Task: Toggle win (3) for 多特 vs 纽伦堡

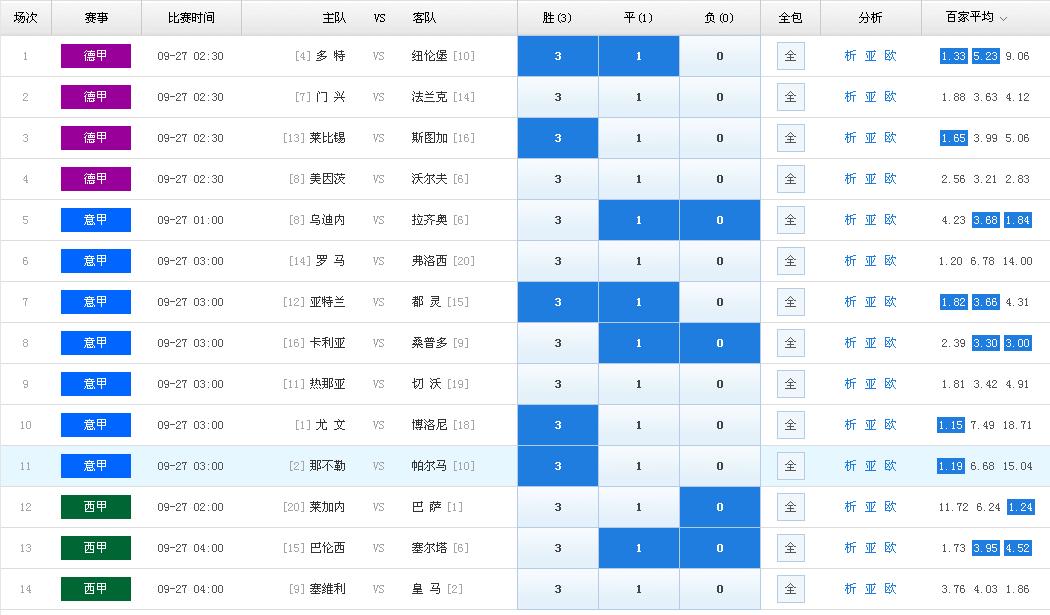Action: [x=558, y=56]
